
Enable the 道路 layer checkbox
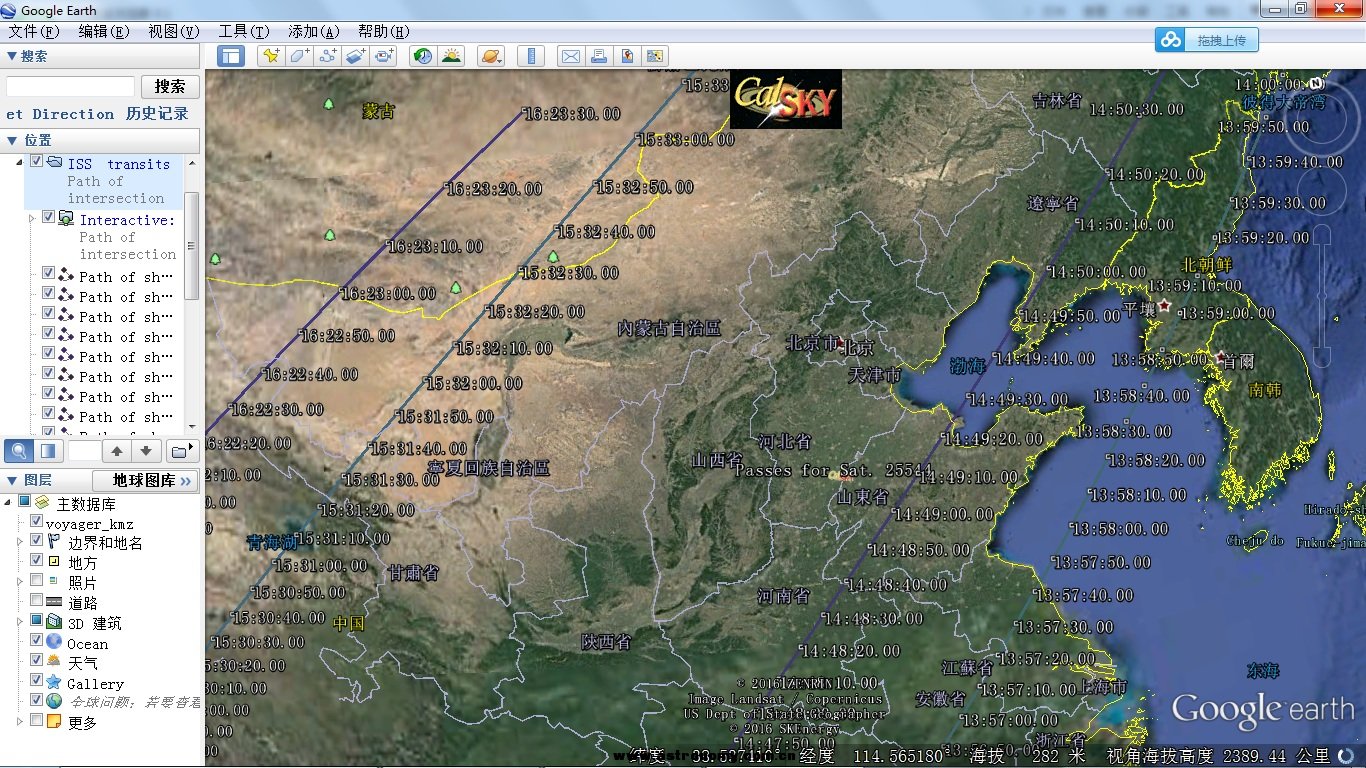pos(37,600)
